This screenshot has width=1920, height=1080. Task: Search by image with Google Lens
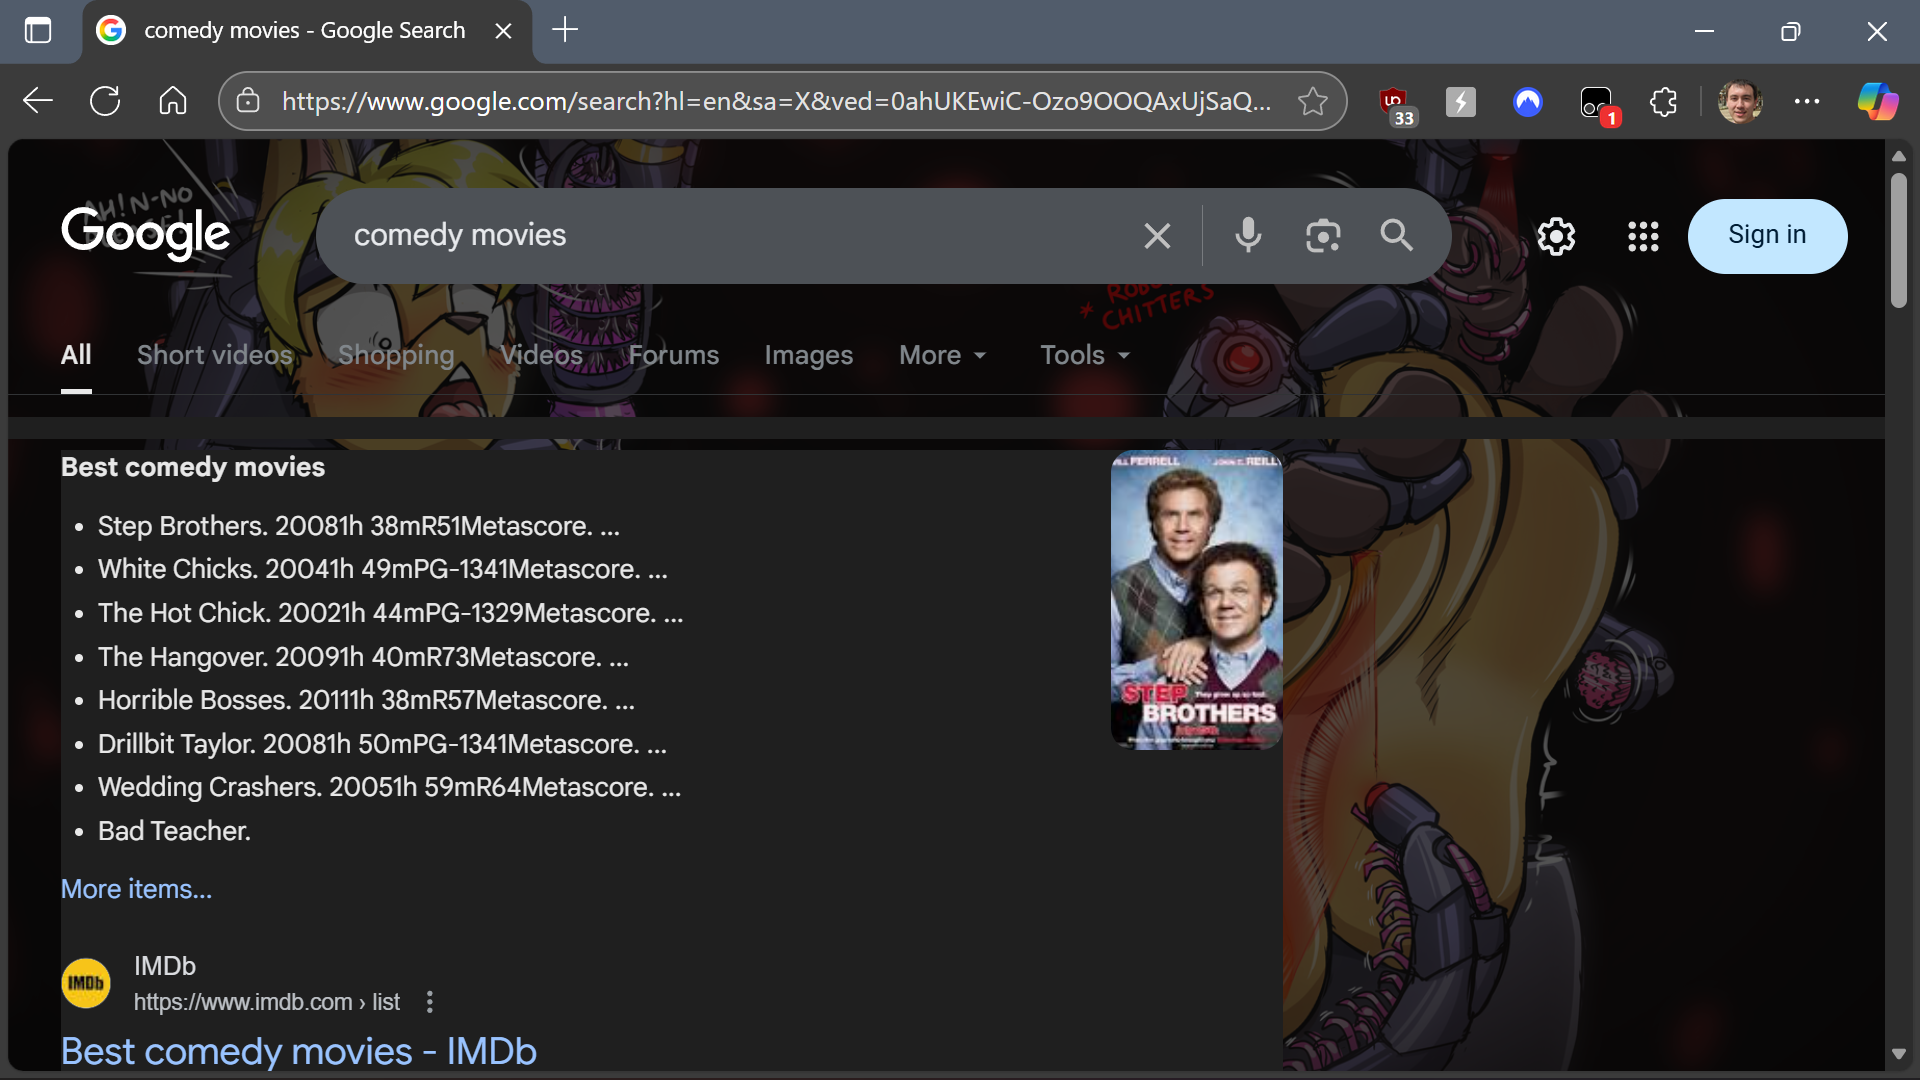[x=1323, y=236]
